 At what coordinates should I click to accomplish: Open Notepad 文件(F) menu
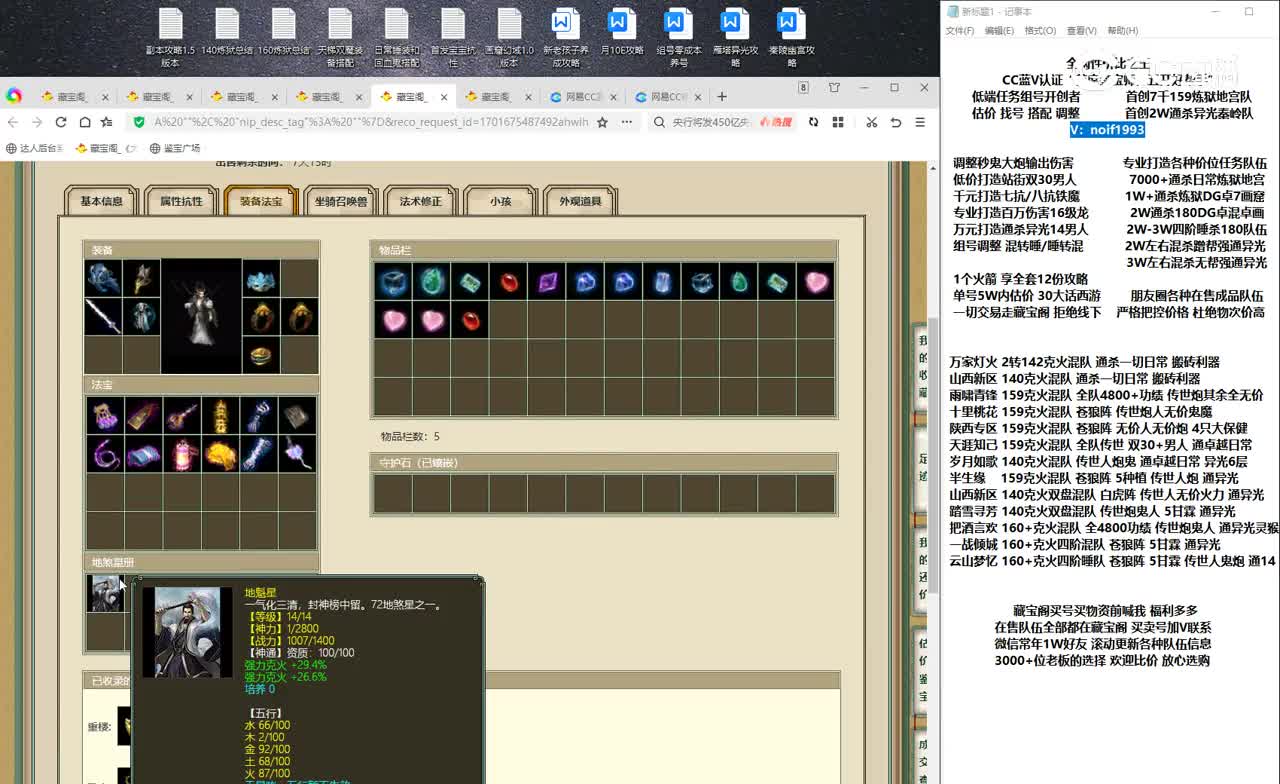point(960,31)
